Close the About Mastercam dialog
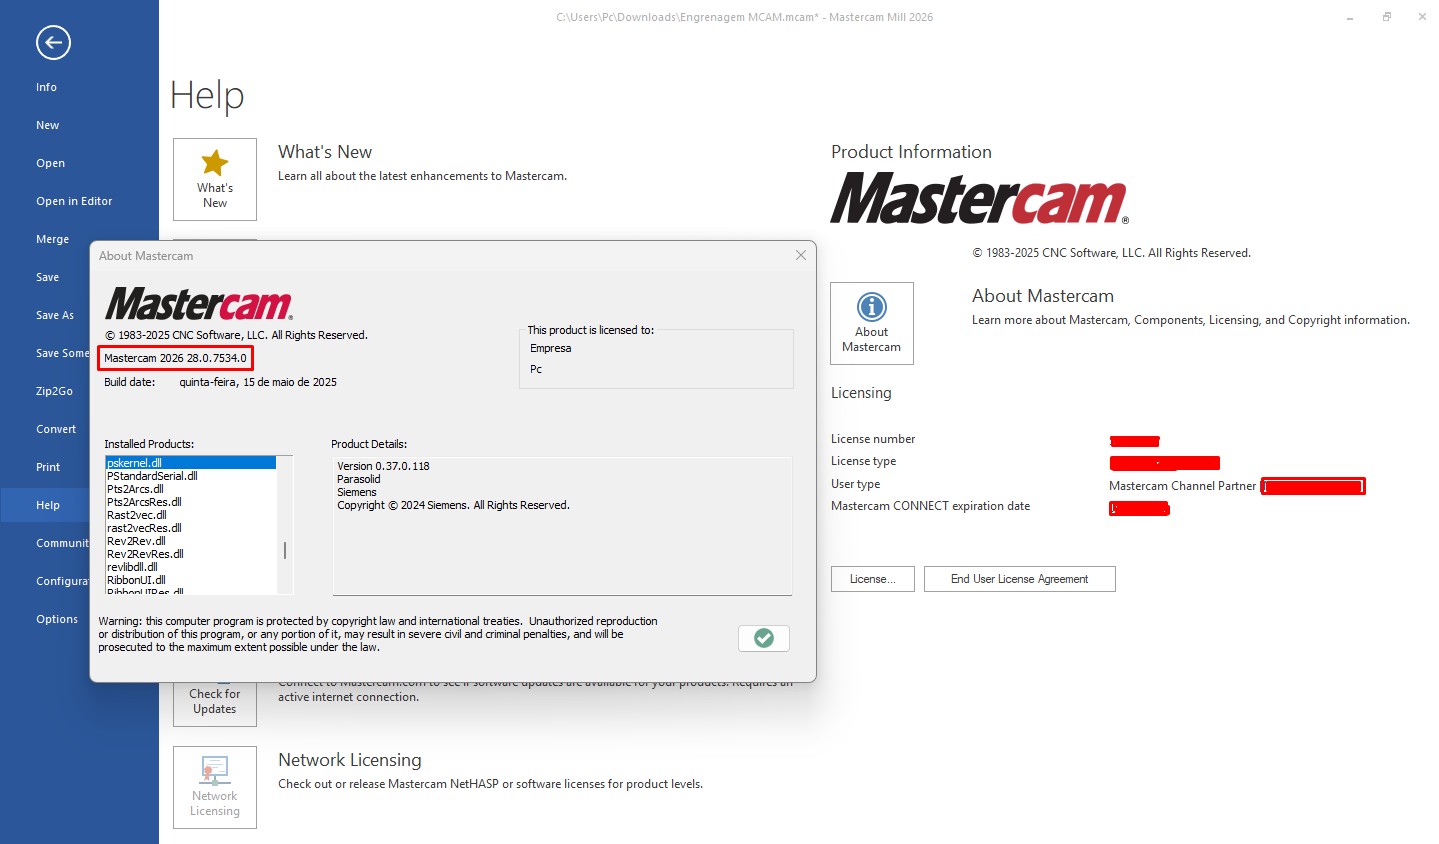Screen dimensions: 1439x844 [801, 255]
